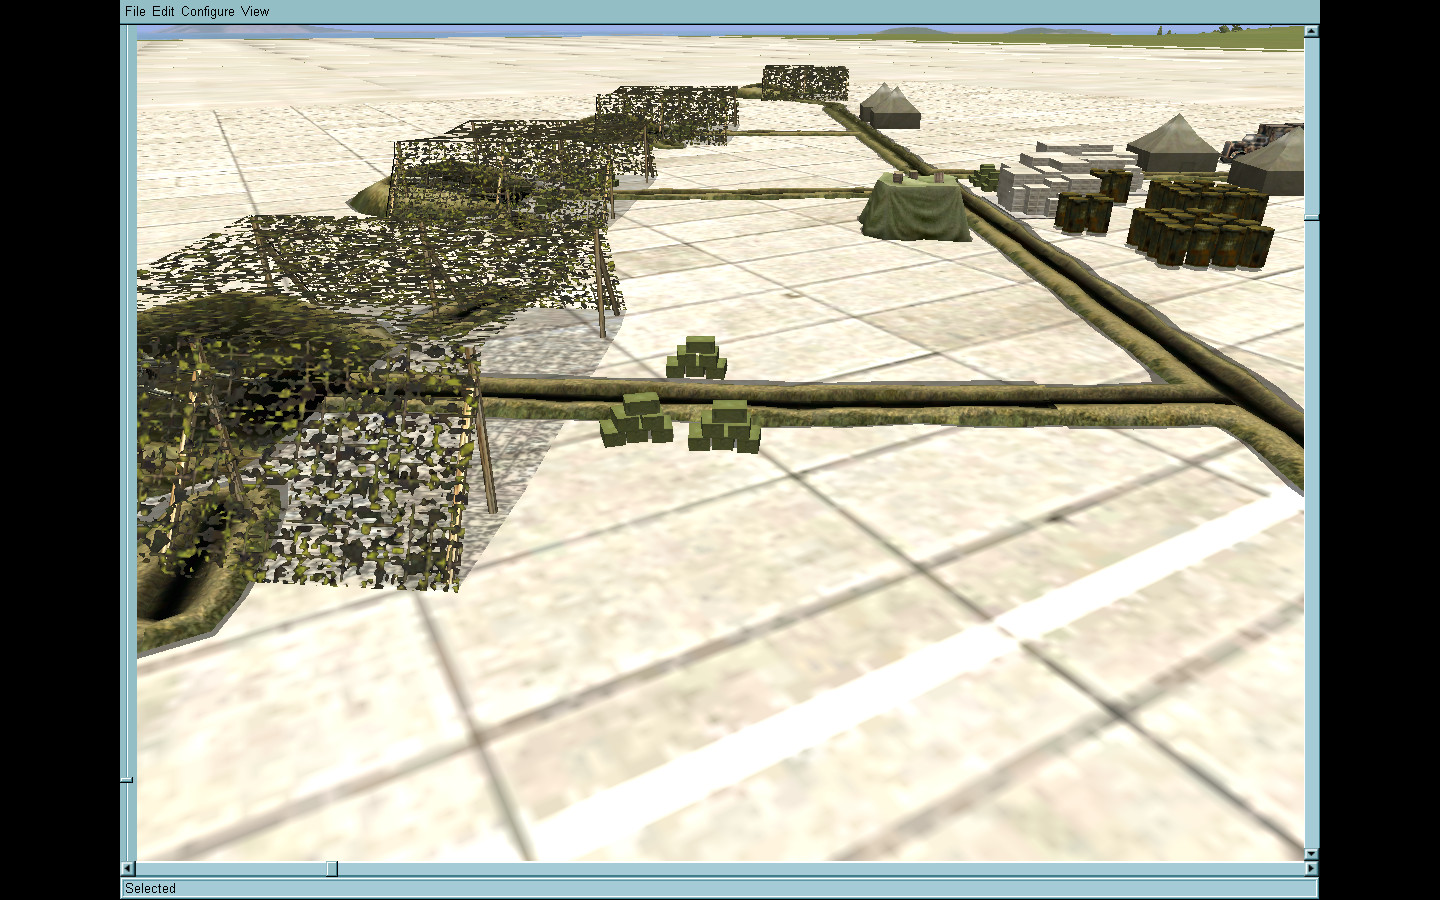Open the Edit menu
The height and width of the screenshot is (900, 1440).
coord(163,11)
